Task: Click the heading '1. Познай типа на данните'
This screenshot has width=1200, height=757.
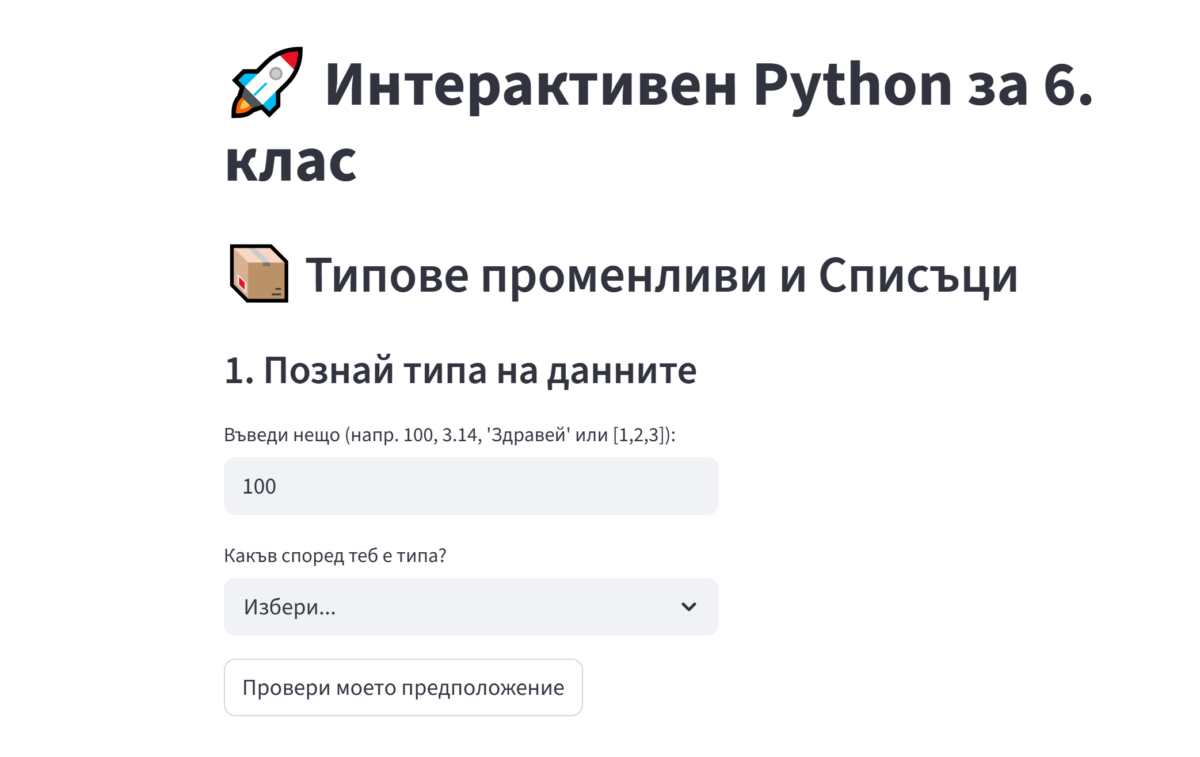Action: click(460, 371)
